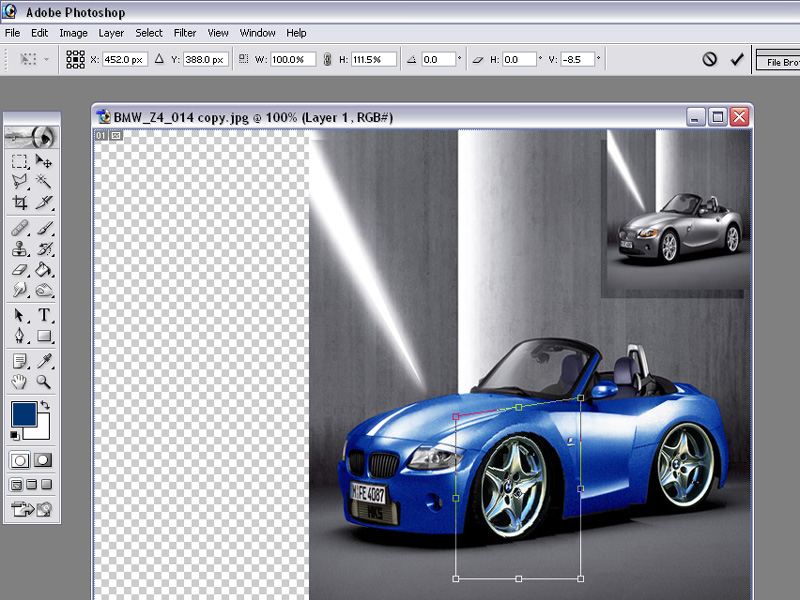Select the Hand tool
Screen dimensions: 800x600
[x=19, y=381]
